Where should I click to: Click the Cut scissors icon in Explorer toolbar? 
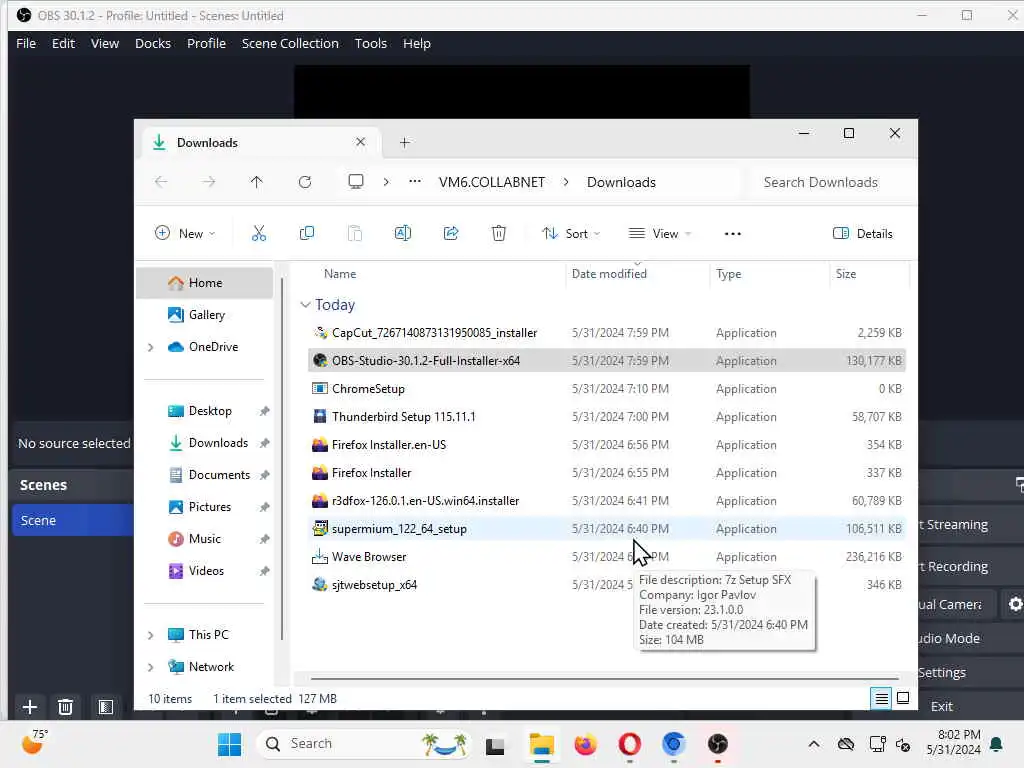(259, 233)
